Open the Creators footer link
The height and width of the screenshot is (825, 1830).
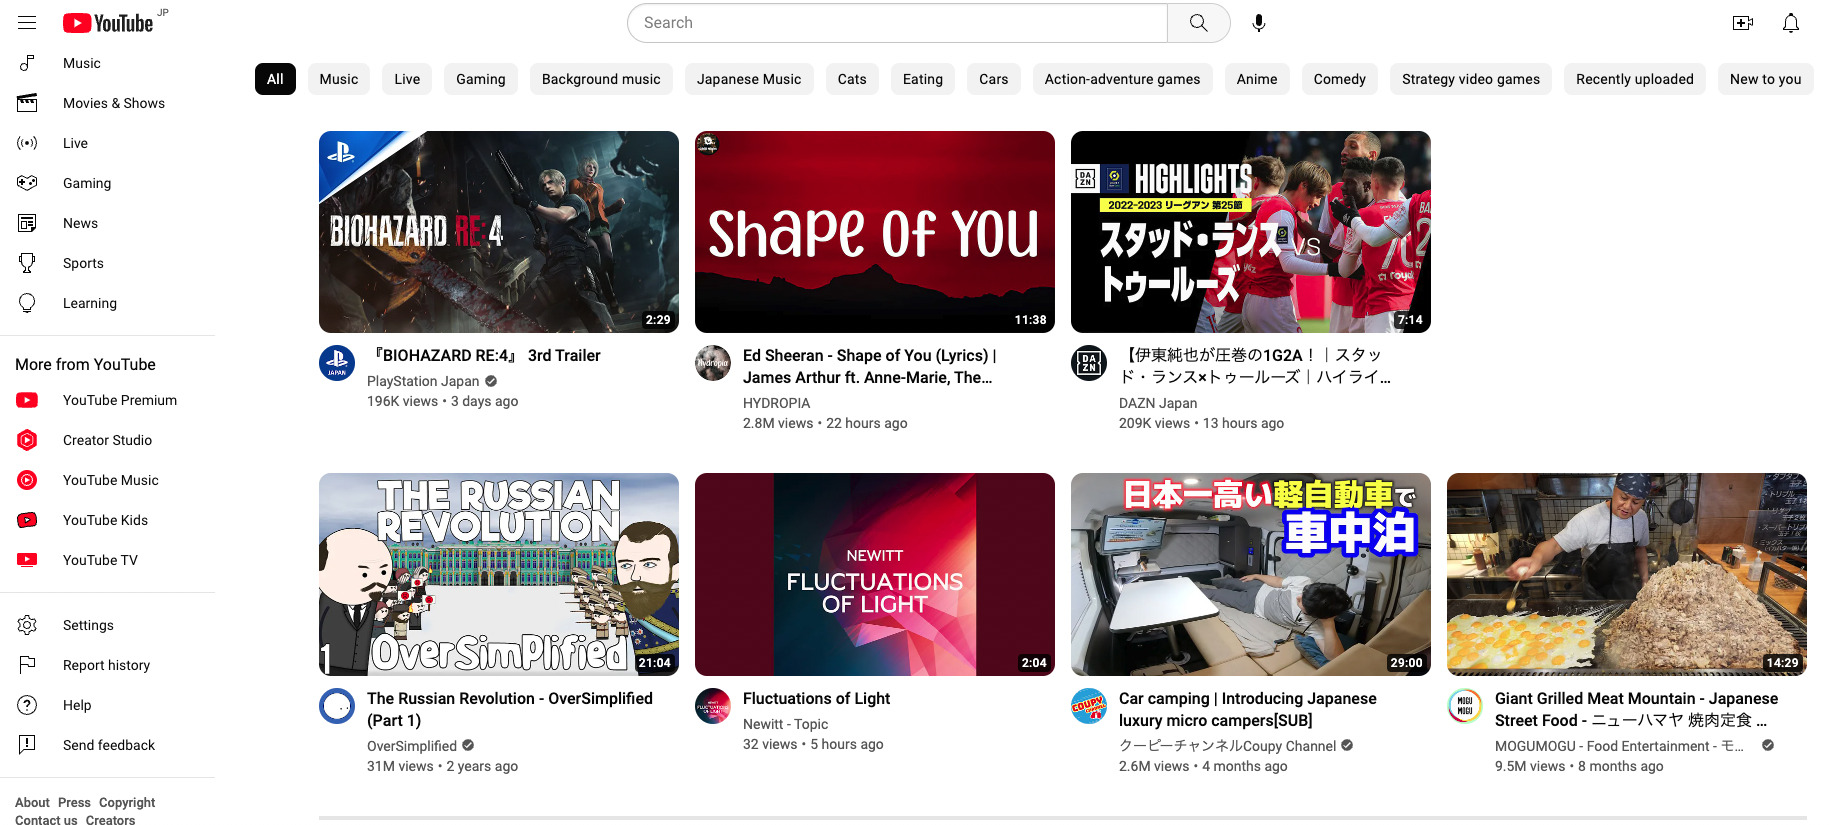(110, 820)
